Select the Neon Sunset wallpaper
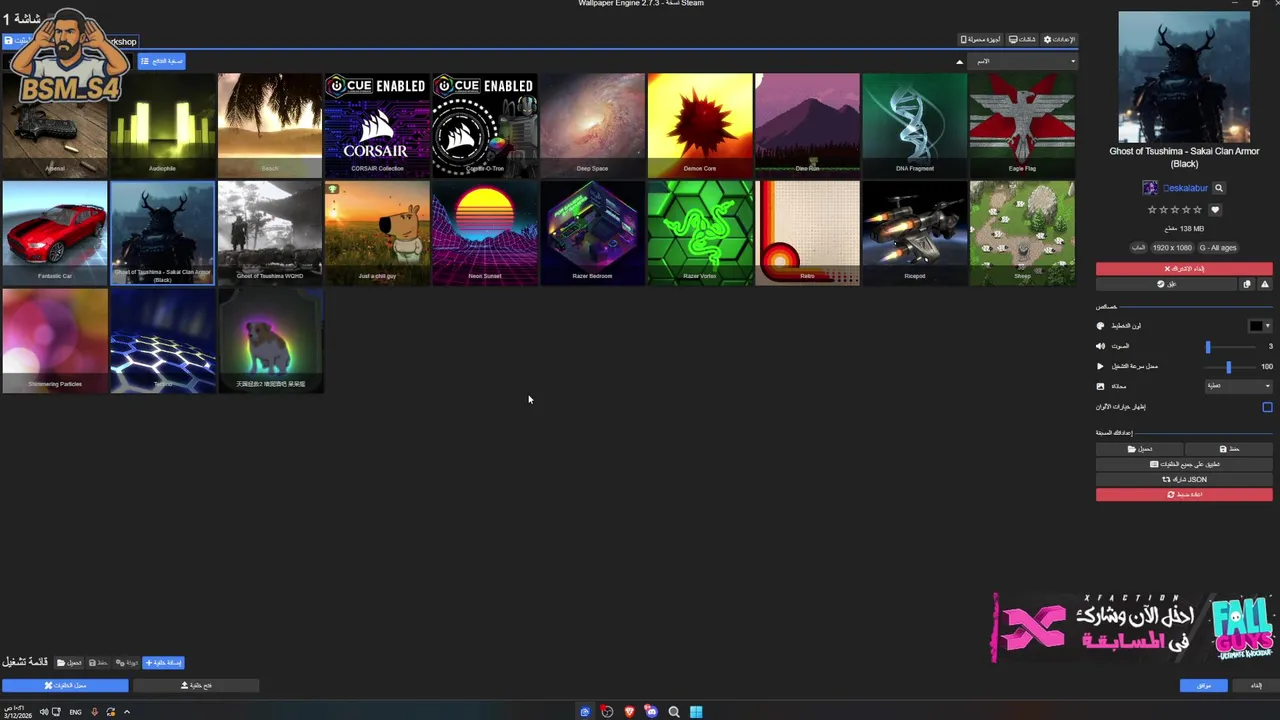The image size is (1280, 720). point(485,233)
